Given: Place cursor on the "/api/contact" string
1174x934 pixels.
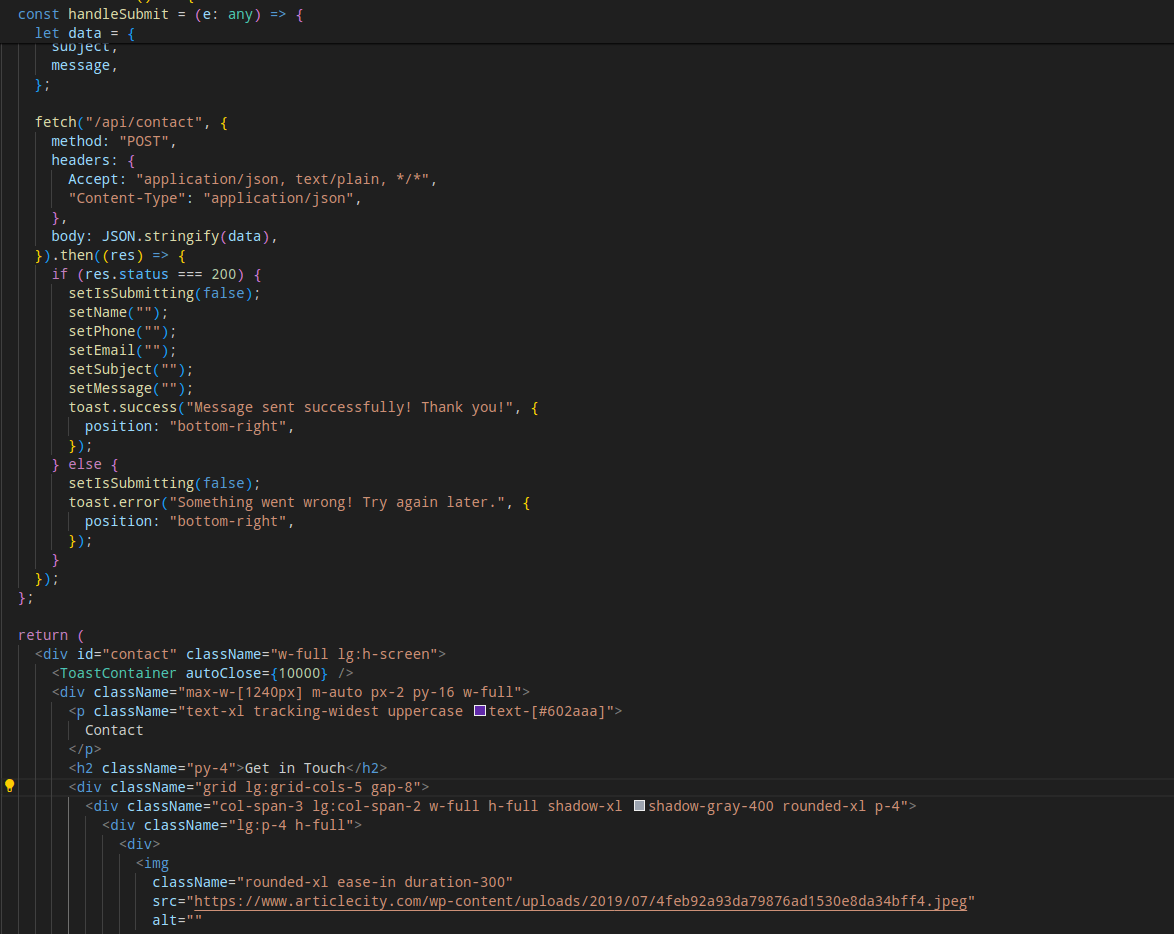Looking at the screenshot, I should click(x=140, y=122).
